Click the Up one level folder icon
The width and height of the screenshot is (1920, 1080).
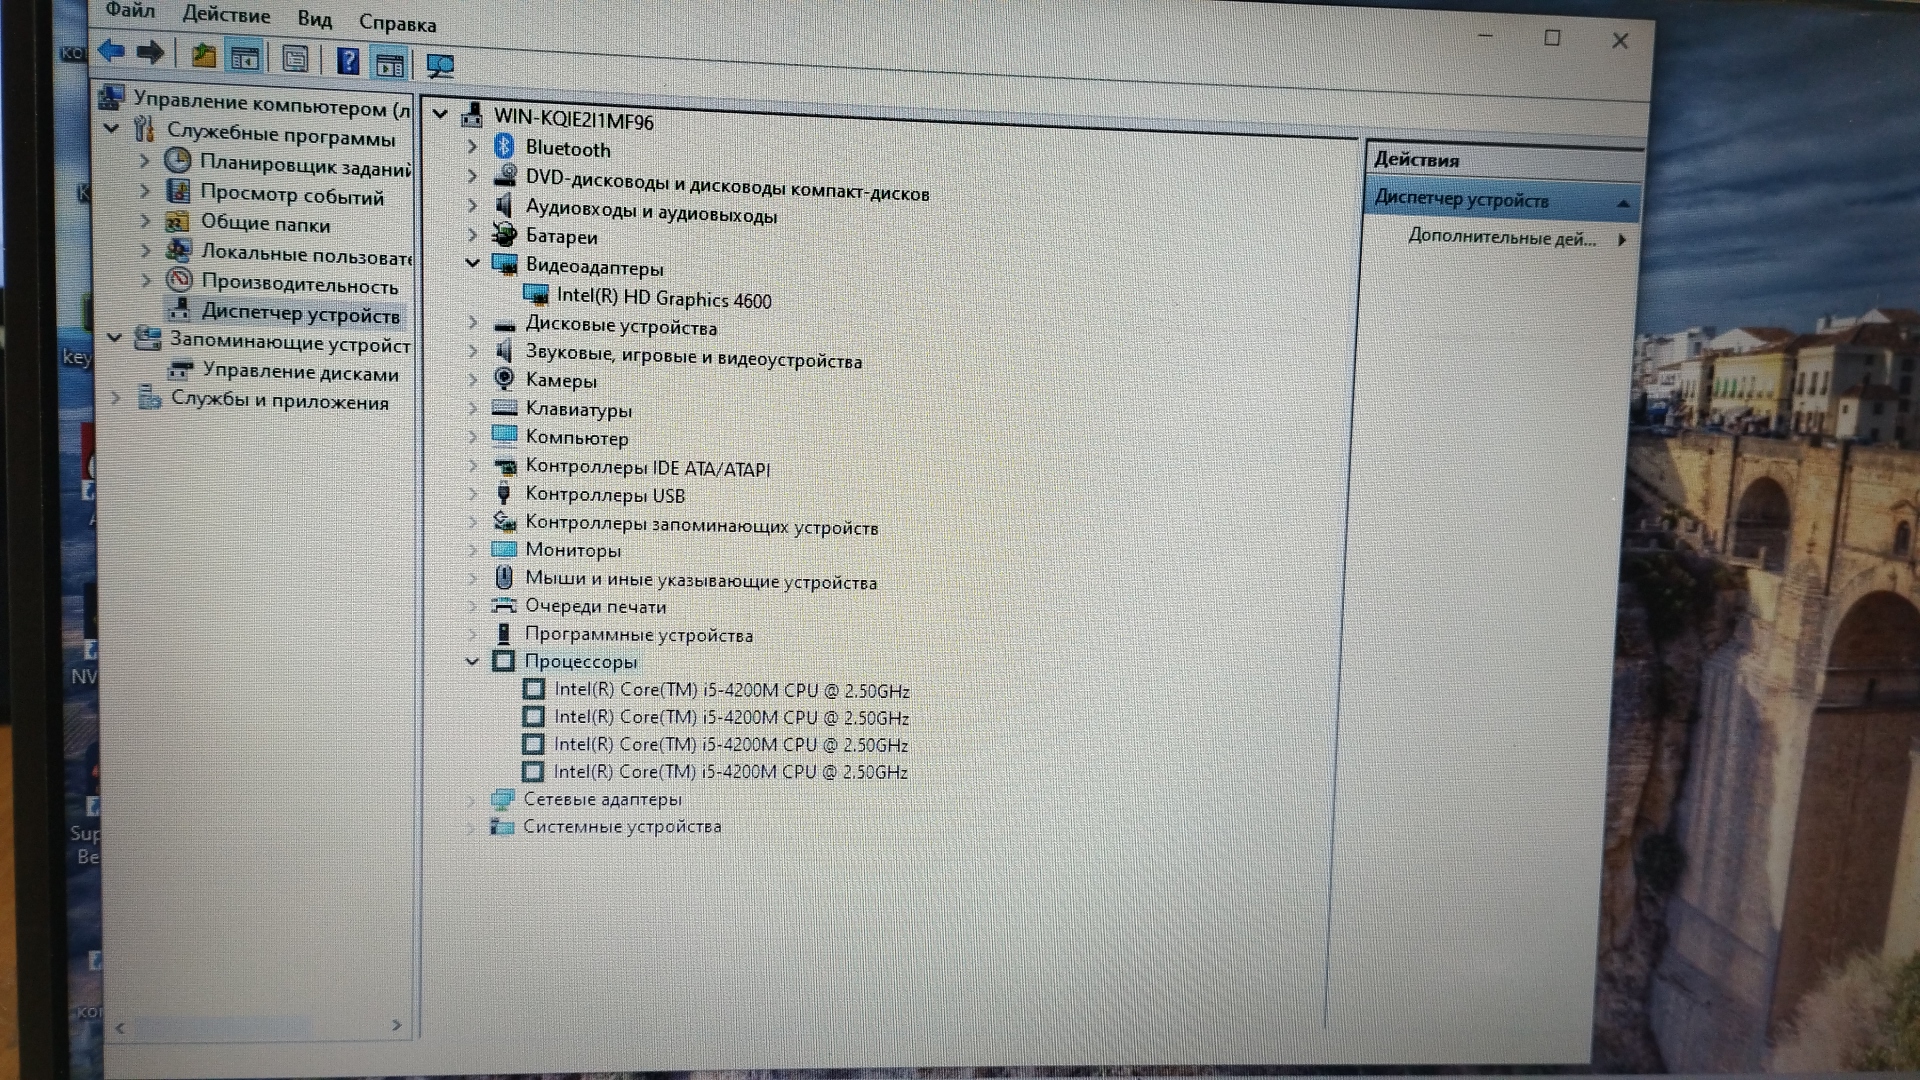tap(203, 56)
